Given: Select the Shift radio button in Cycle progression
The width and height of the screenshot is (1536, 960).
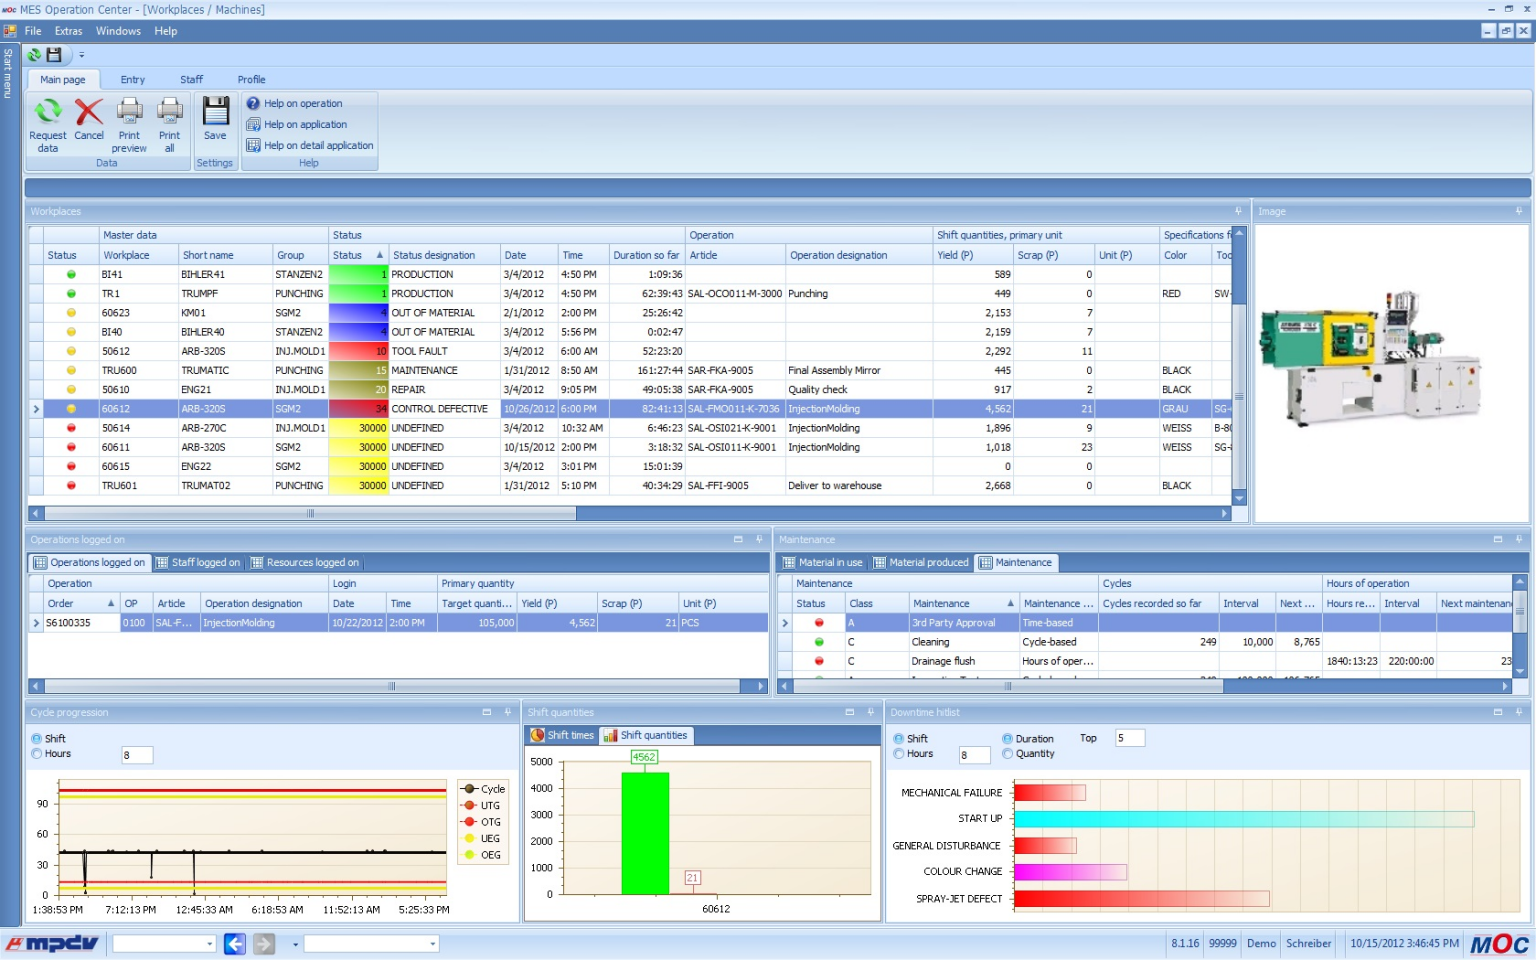Looking at the screenshot, I should point(38,738).
